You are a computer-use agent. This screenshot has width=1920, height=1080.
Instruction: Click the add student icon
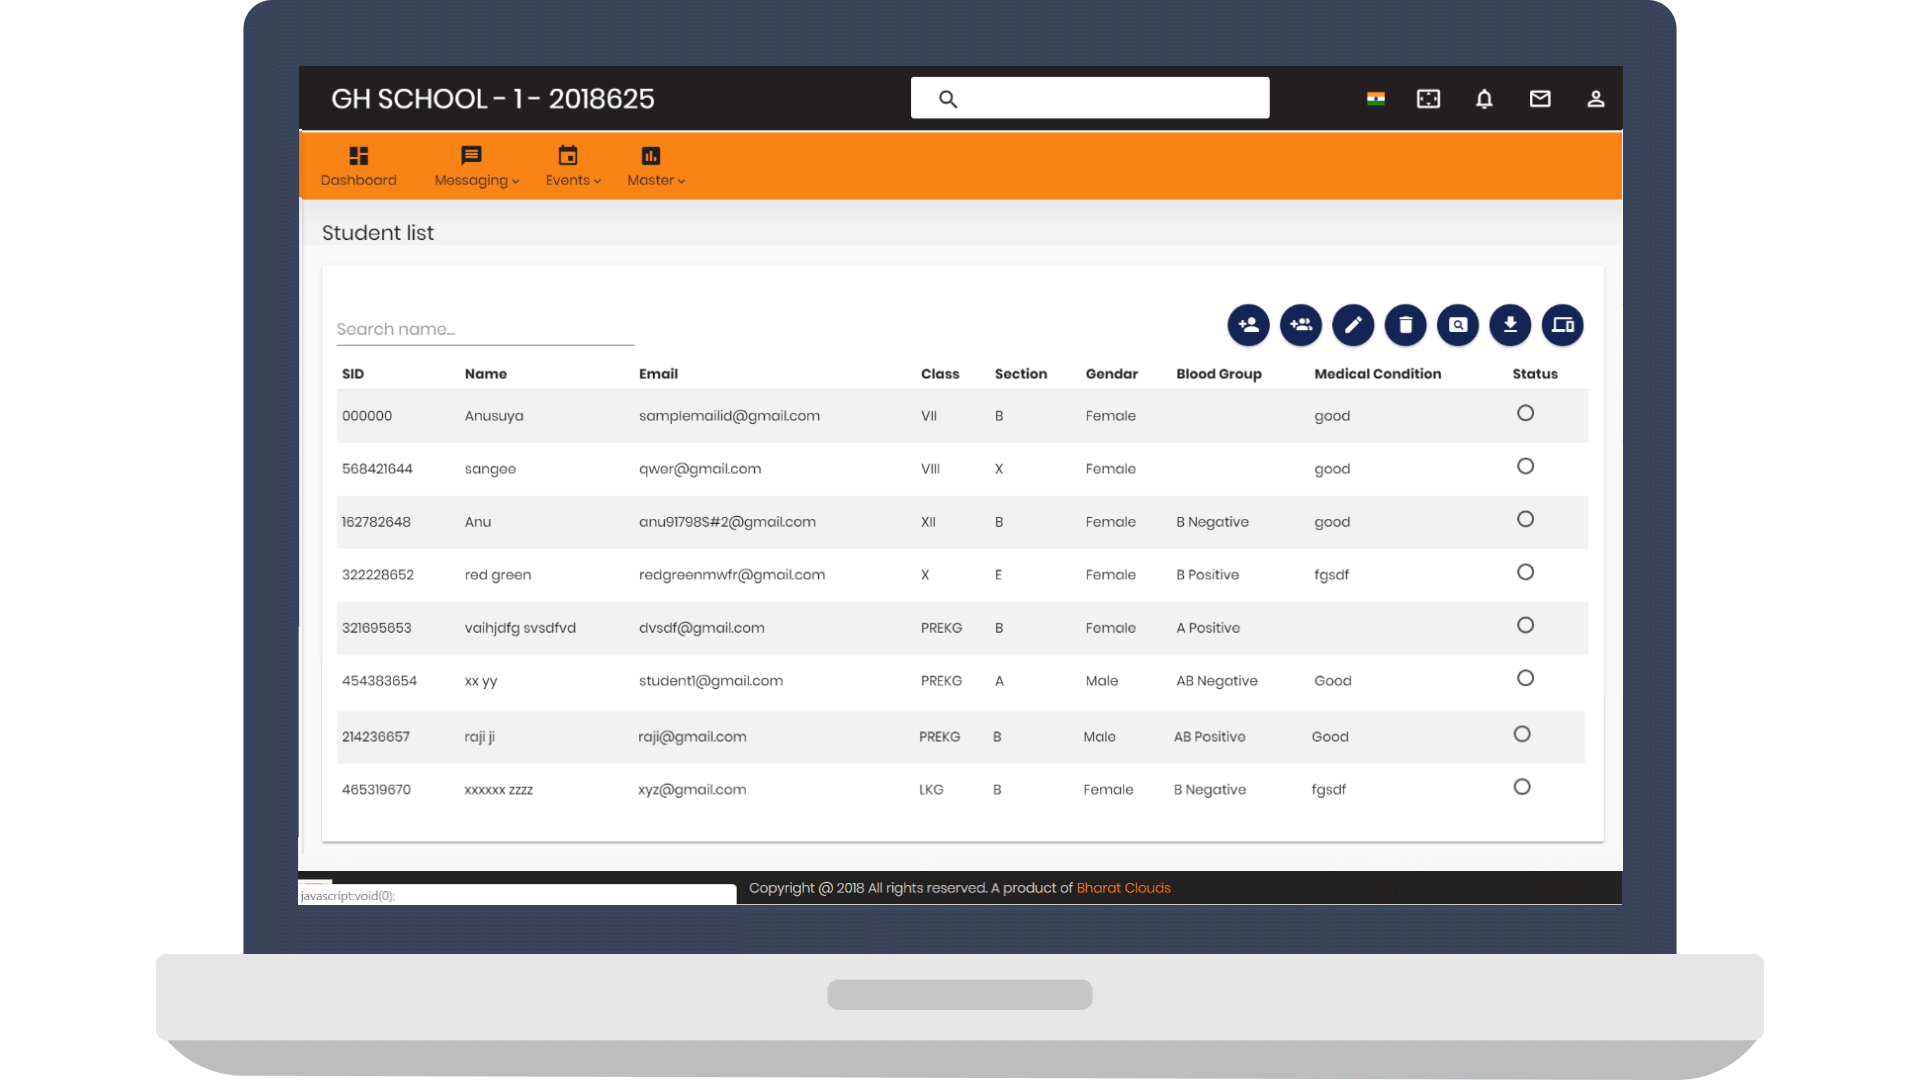[1248, 325]
